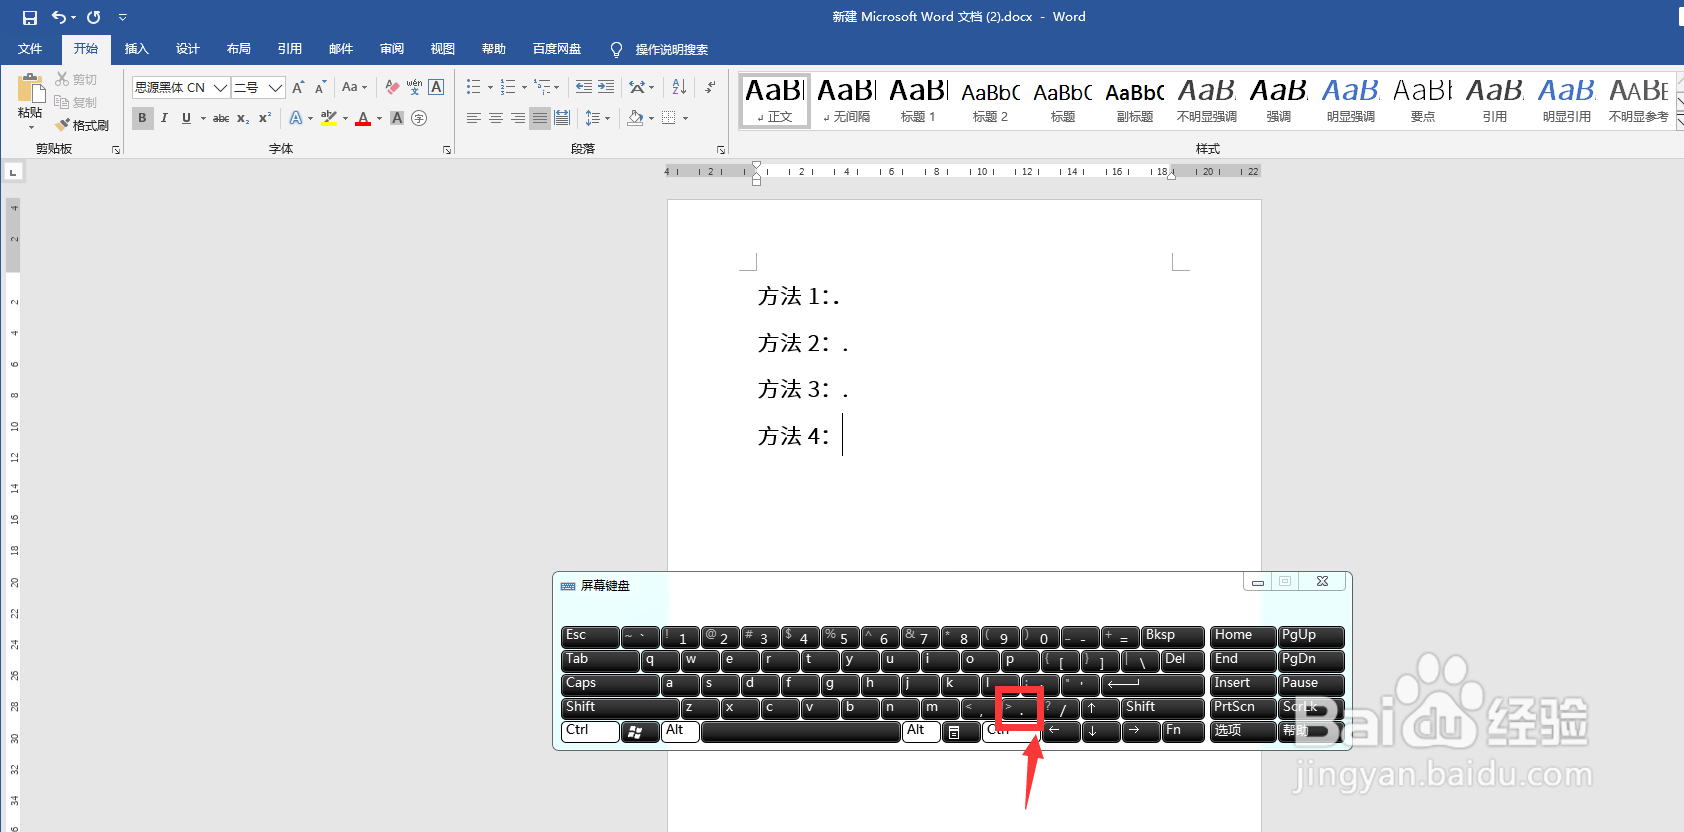Image resolution: width=1684 pixels, height=832 pixels.
Task: Toggle character shading on the selection
Action: [x=397, y=118]
